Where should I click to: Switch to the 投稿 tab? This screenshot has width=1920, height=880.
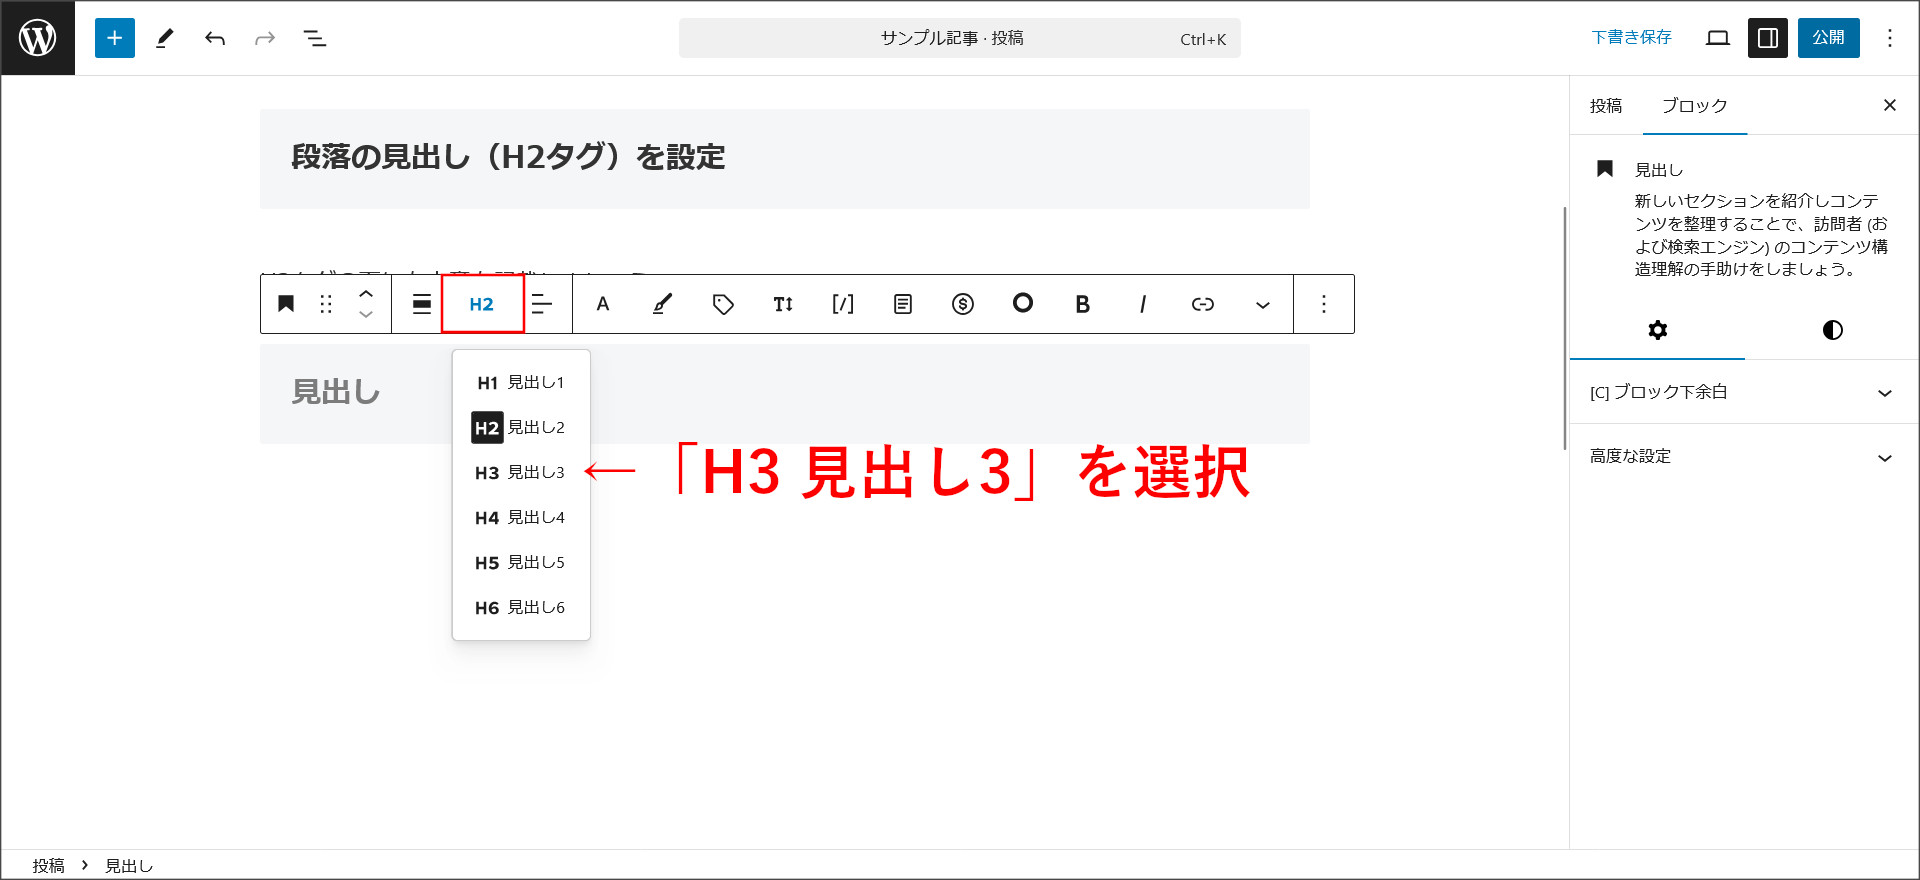tap(1606, 106)
